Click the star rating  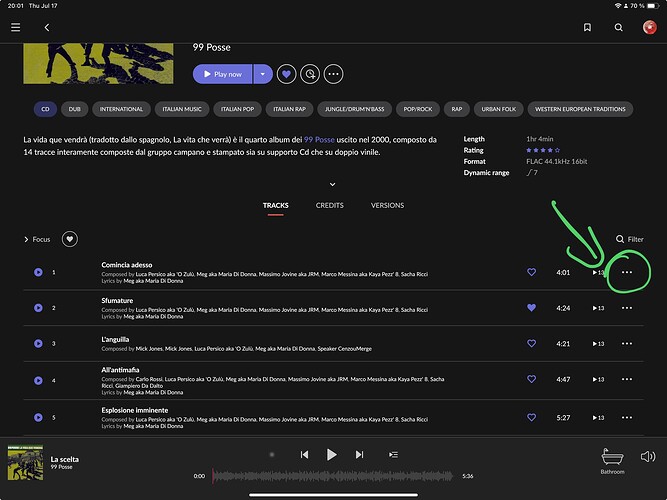tap(543, 150)
